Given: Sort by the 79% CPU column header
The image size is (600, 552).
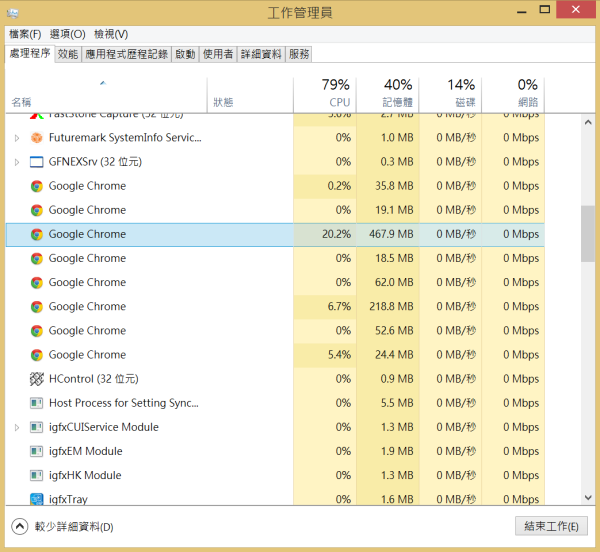Looking at the screenshot, I should coord(325,95).
